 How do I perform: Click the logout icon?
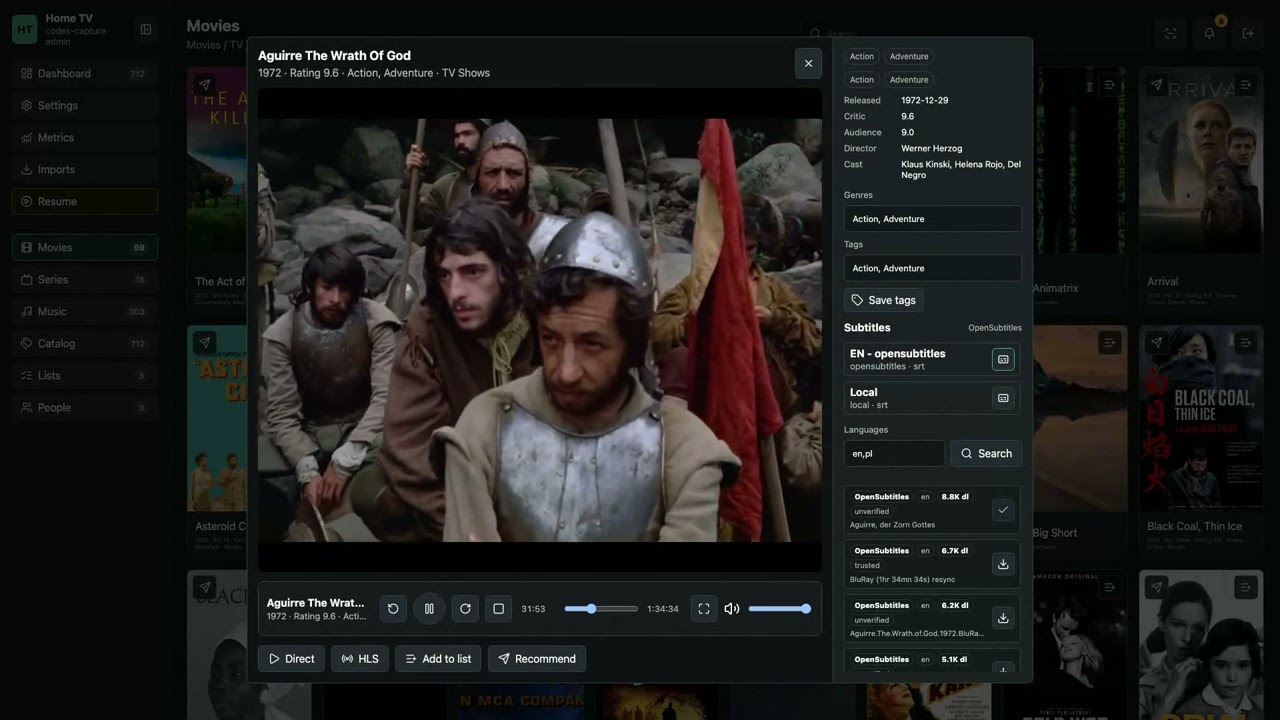coord(1248,33)
